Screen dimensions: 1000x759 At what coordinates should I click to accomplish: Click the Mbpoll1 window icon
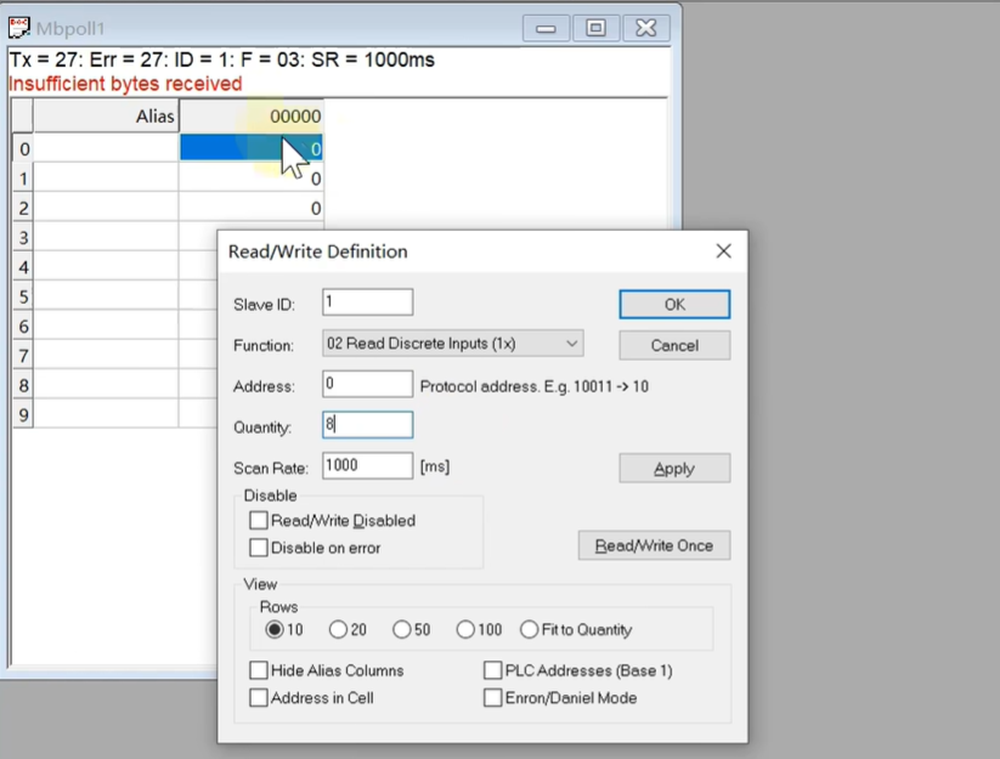(x=19, y=28)
